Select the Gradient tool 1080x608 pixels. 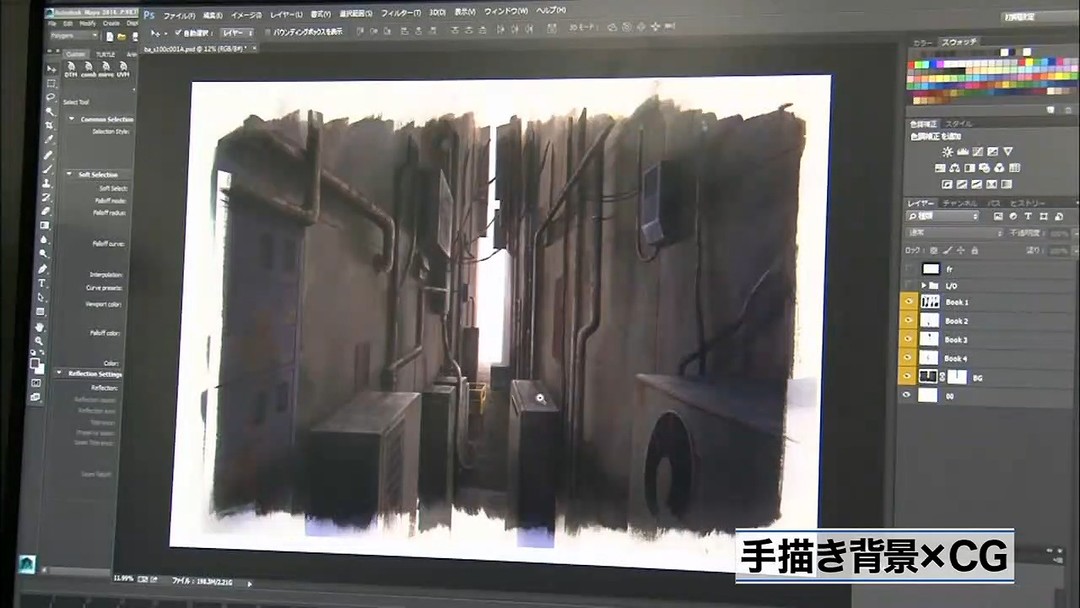(x=45, y=226)
